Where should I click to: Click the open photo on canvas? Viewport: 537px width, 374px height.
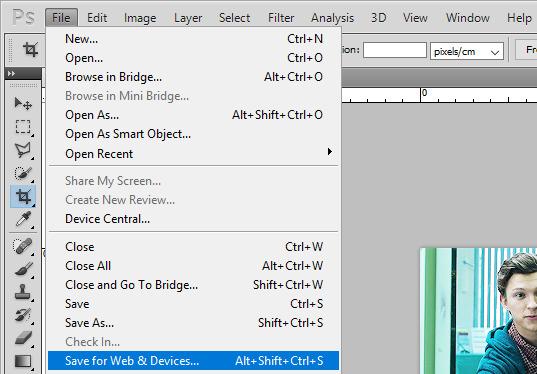click(478, 311)
